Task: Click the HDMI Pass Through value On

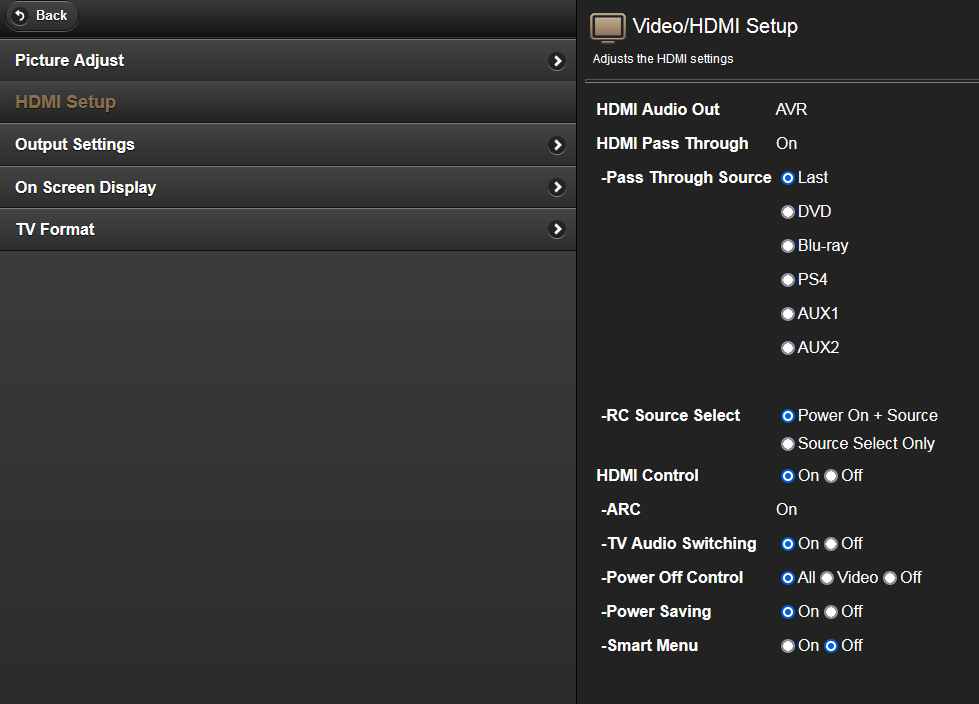Action: [x=787, y=144]
